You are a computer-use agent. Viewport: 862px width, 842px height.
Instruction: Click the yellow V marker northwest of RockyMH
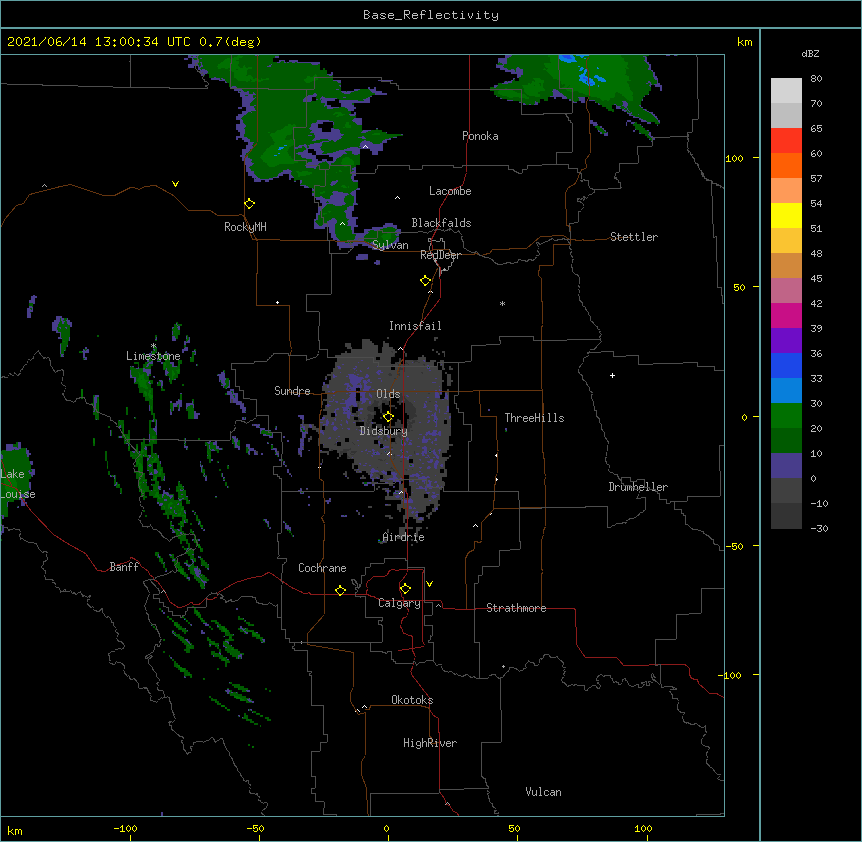pos(175,184)
